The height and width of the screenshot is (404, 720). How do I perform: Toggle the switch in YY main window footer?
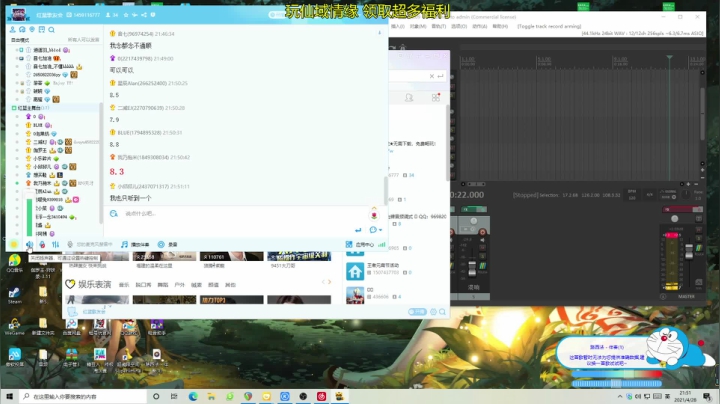point(417,312)
